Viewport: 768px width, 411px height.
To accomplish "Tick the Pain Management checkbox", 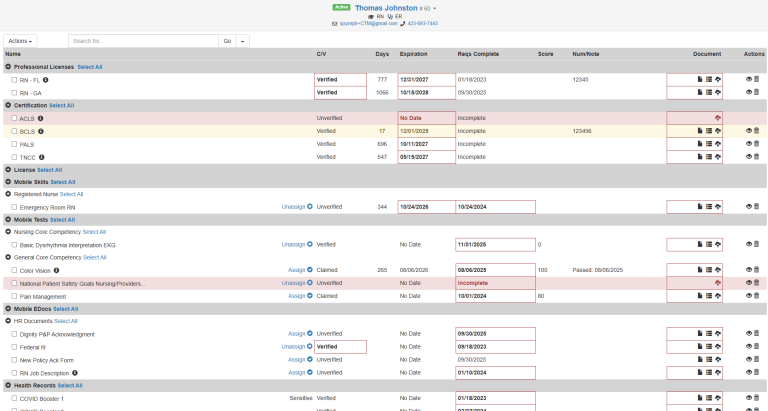I will click(x=14, y=296).
